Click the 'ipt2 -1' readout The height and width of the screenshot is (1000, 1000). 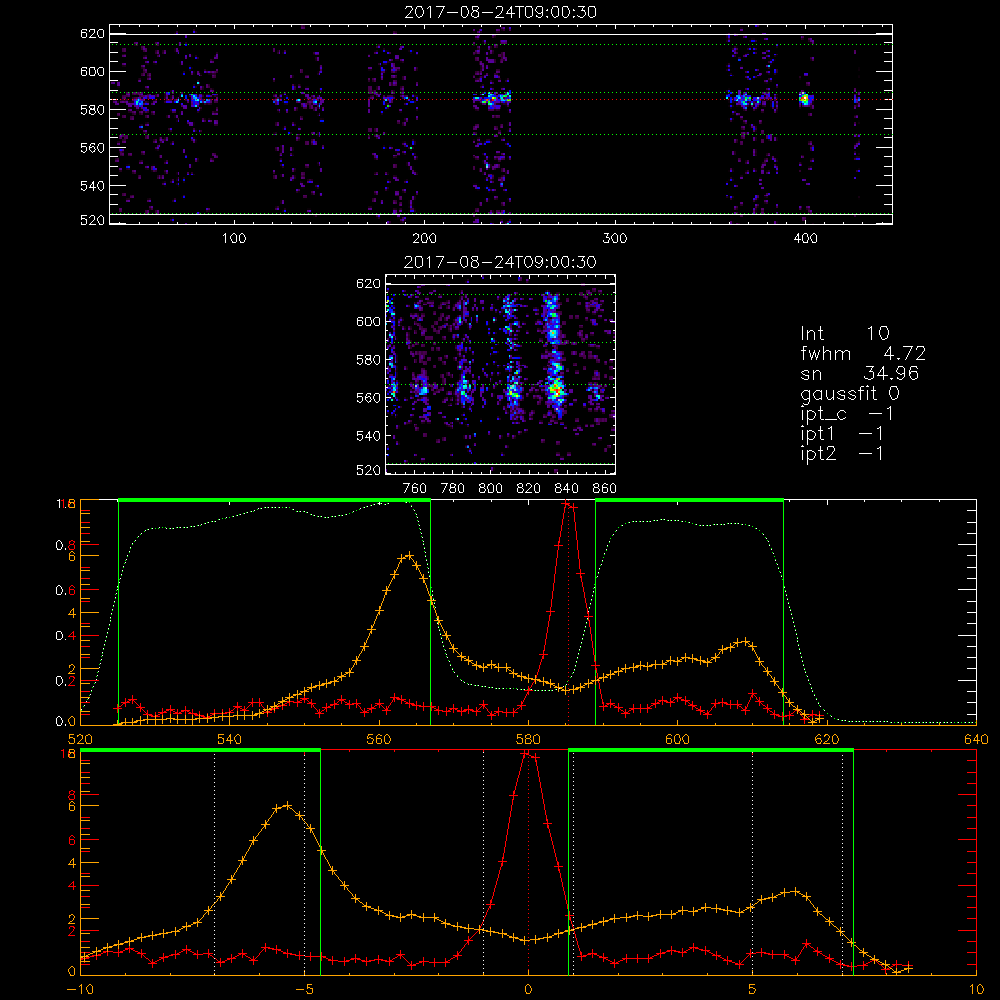pyautogui.click(x=842, y=453)
